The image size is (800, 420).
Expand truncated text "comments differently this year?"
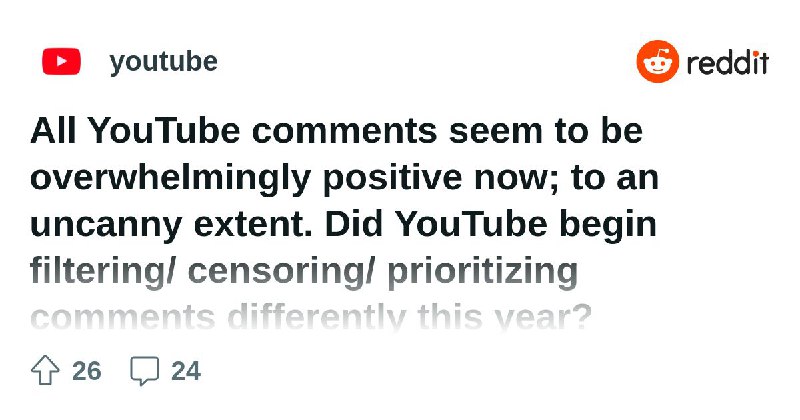(x=311, y=317)
